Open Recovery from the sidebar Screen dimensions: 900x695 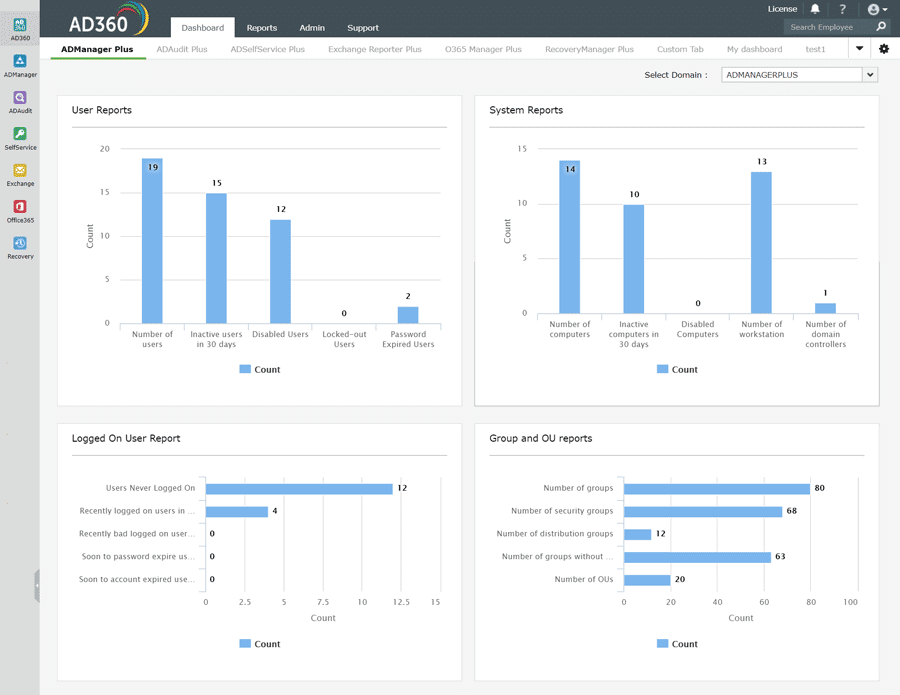click(x=20, y=247)
